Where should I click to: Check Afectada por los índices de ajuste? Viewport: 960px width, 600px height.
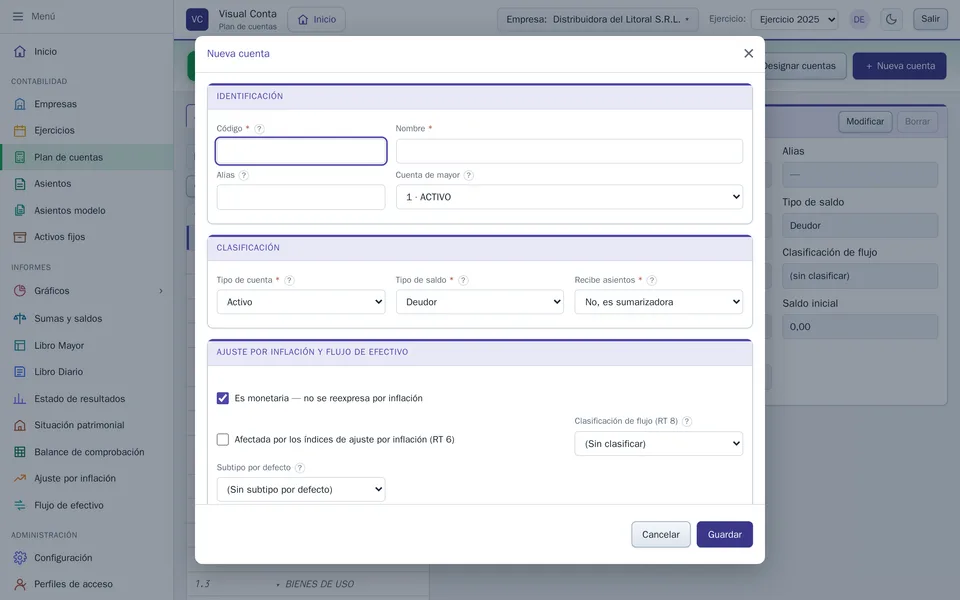coord(223,440)
